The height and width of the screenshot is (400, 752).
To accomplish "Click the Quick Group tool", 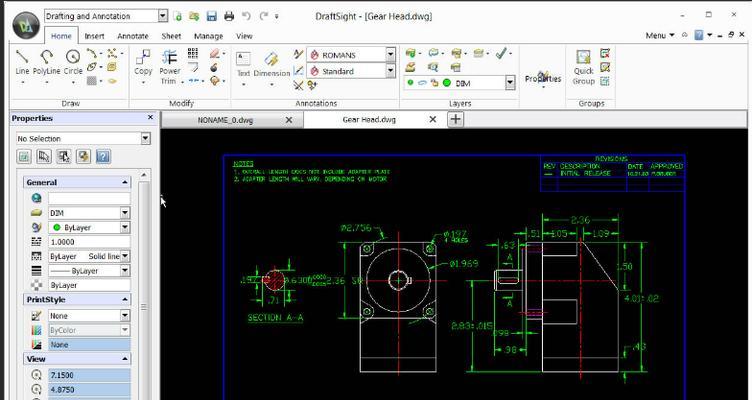I will 583,68.
